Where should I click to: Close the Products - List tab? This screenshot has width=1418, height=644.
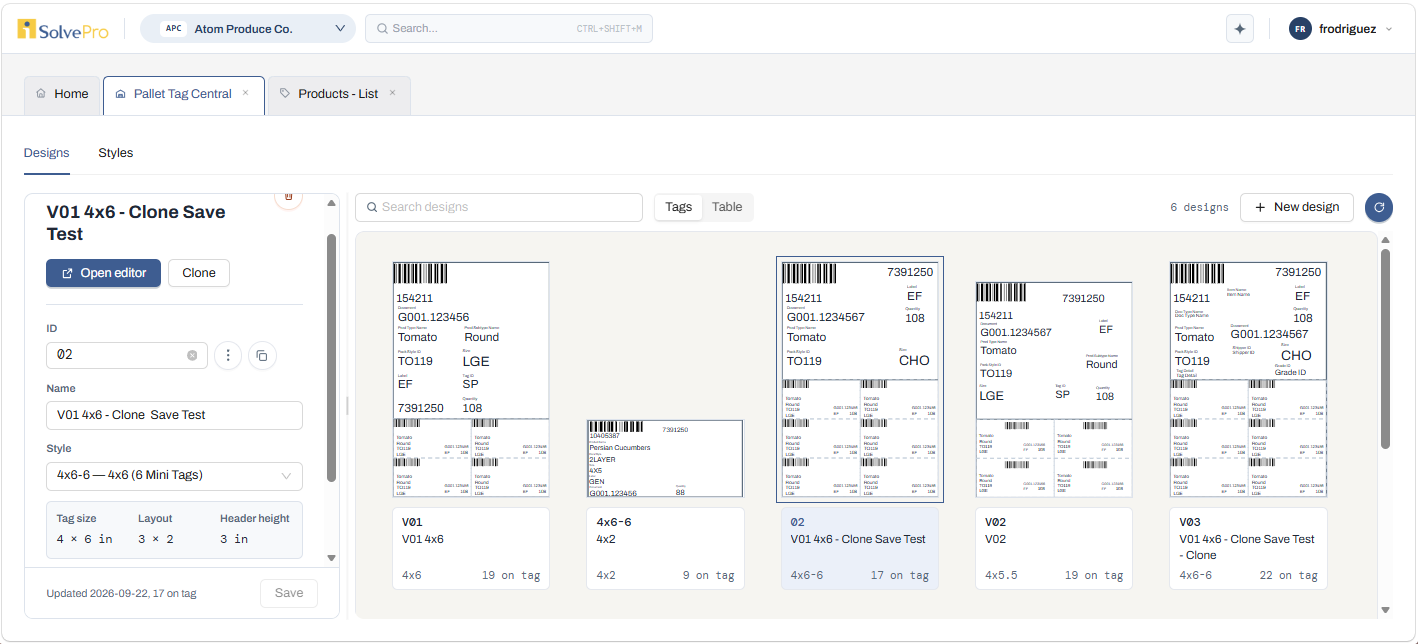pos(392,93)
